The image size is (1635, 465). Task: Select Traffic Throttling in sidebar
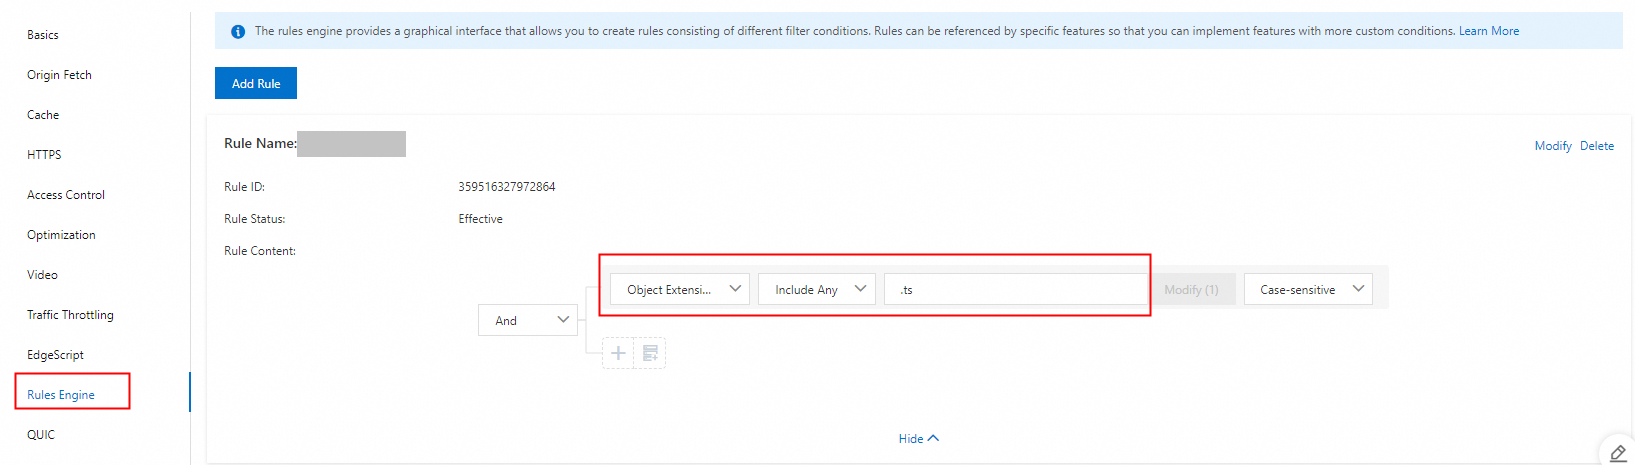click(x=70, y=315)
